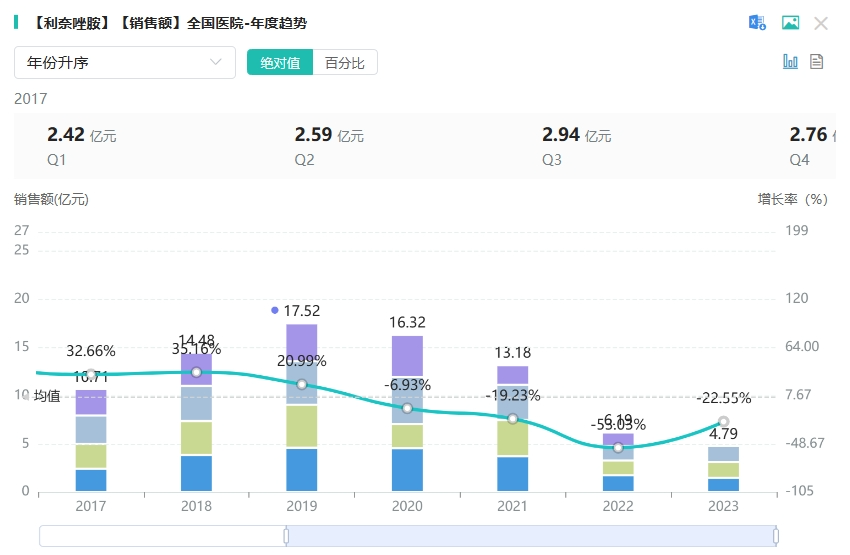Click the 2017 growth rate line point
The image size is (850, 555).
click(x=91, y=374)
